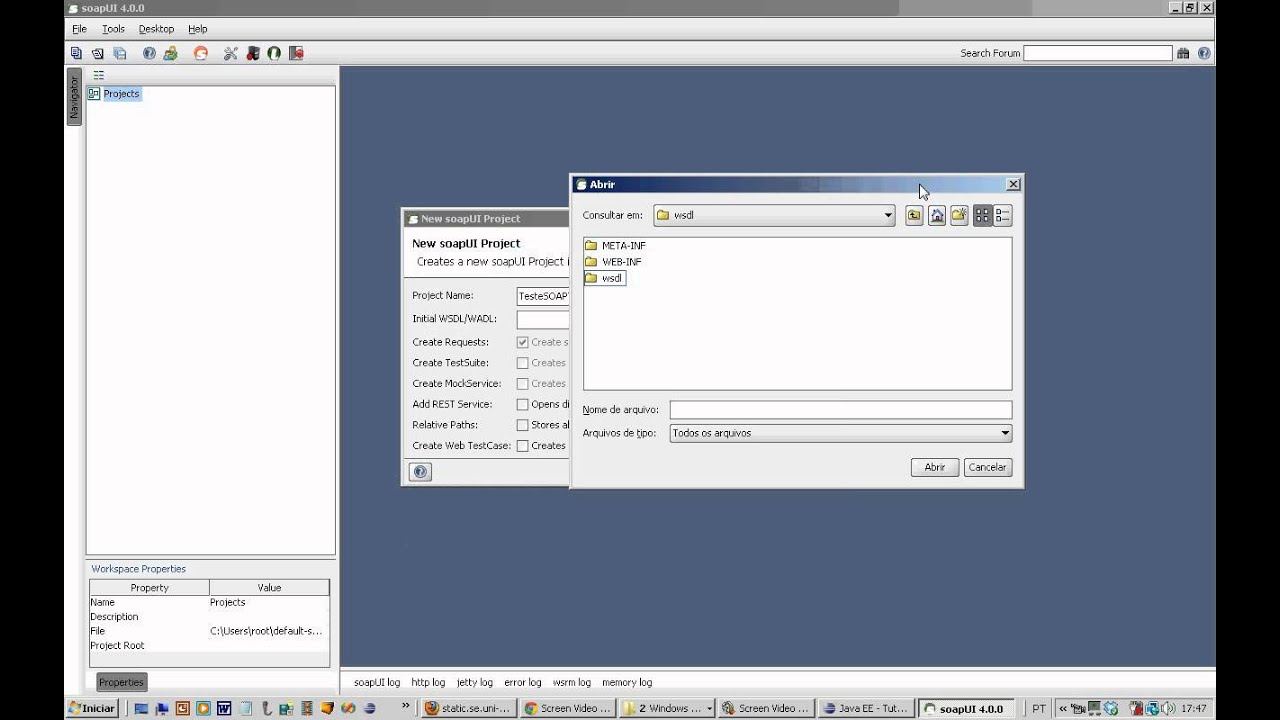Click the Properties button at bottom left

coord(121,682)
